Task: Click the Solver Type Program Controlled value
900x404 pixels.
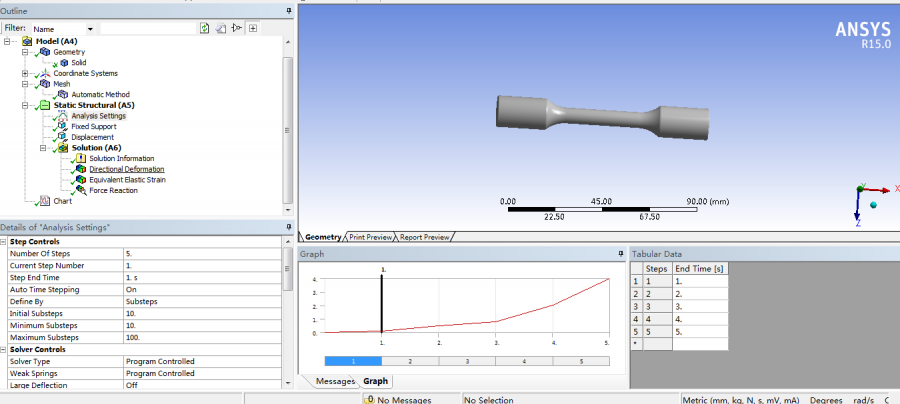Action: tap(202, 362)
